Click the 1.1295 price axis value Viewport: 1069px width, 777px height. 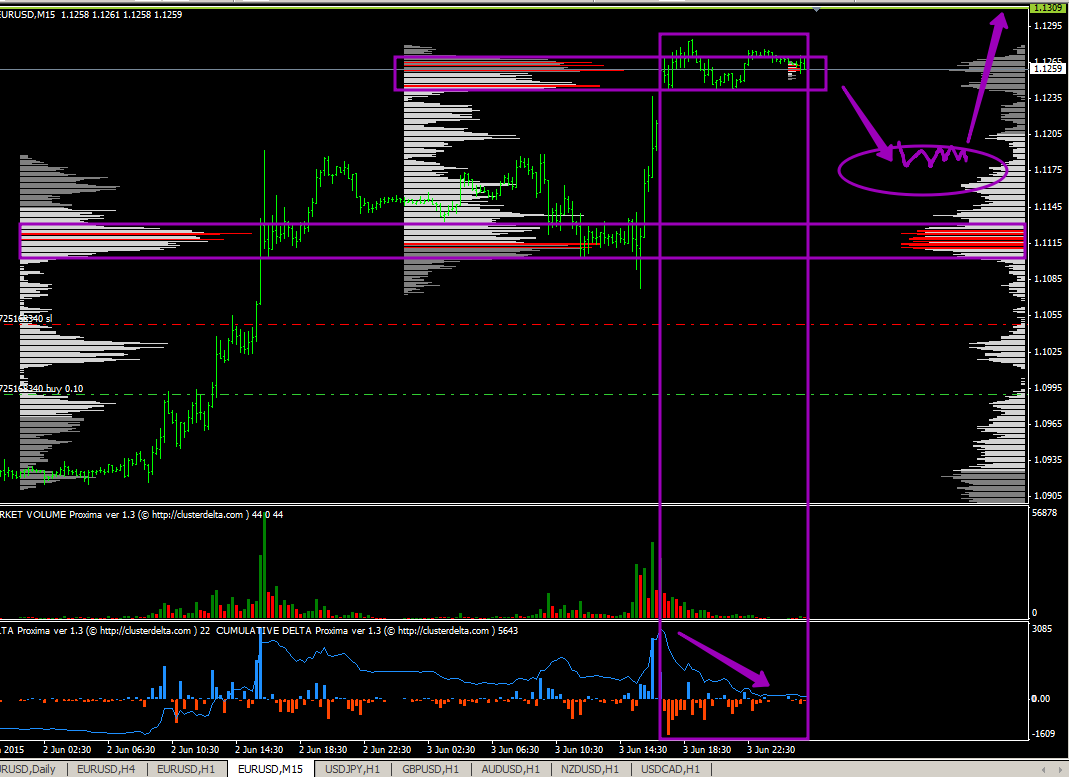tap(1048, 25)
